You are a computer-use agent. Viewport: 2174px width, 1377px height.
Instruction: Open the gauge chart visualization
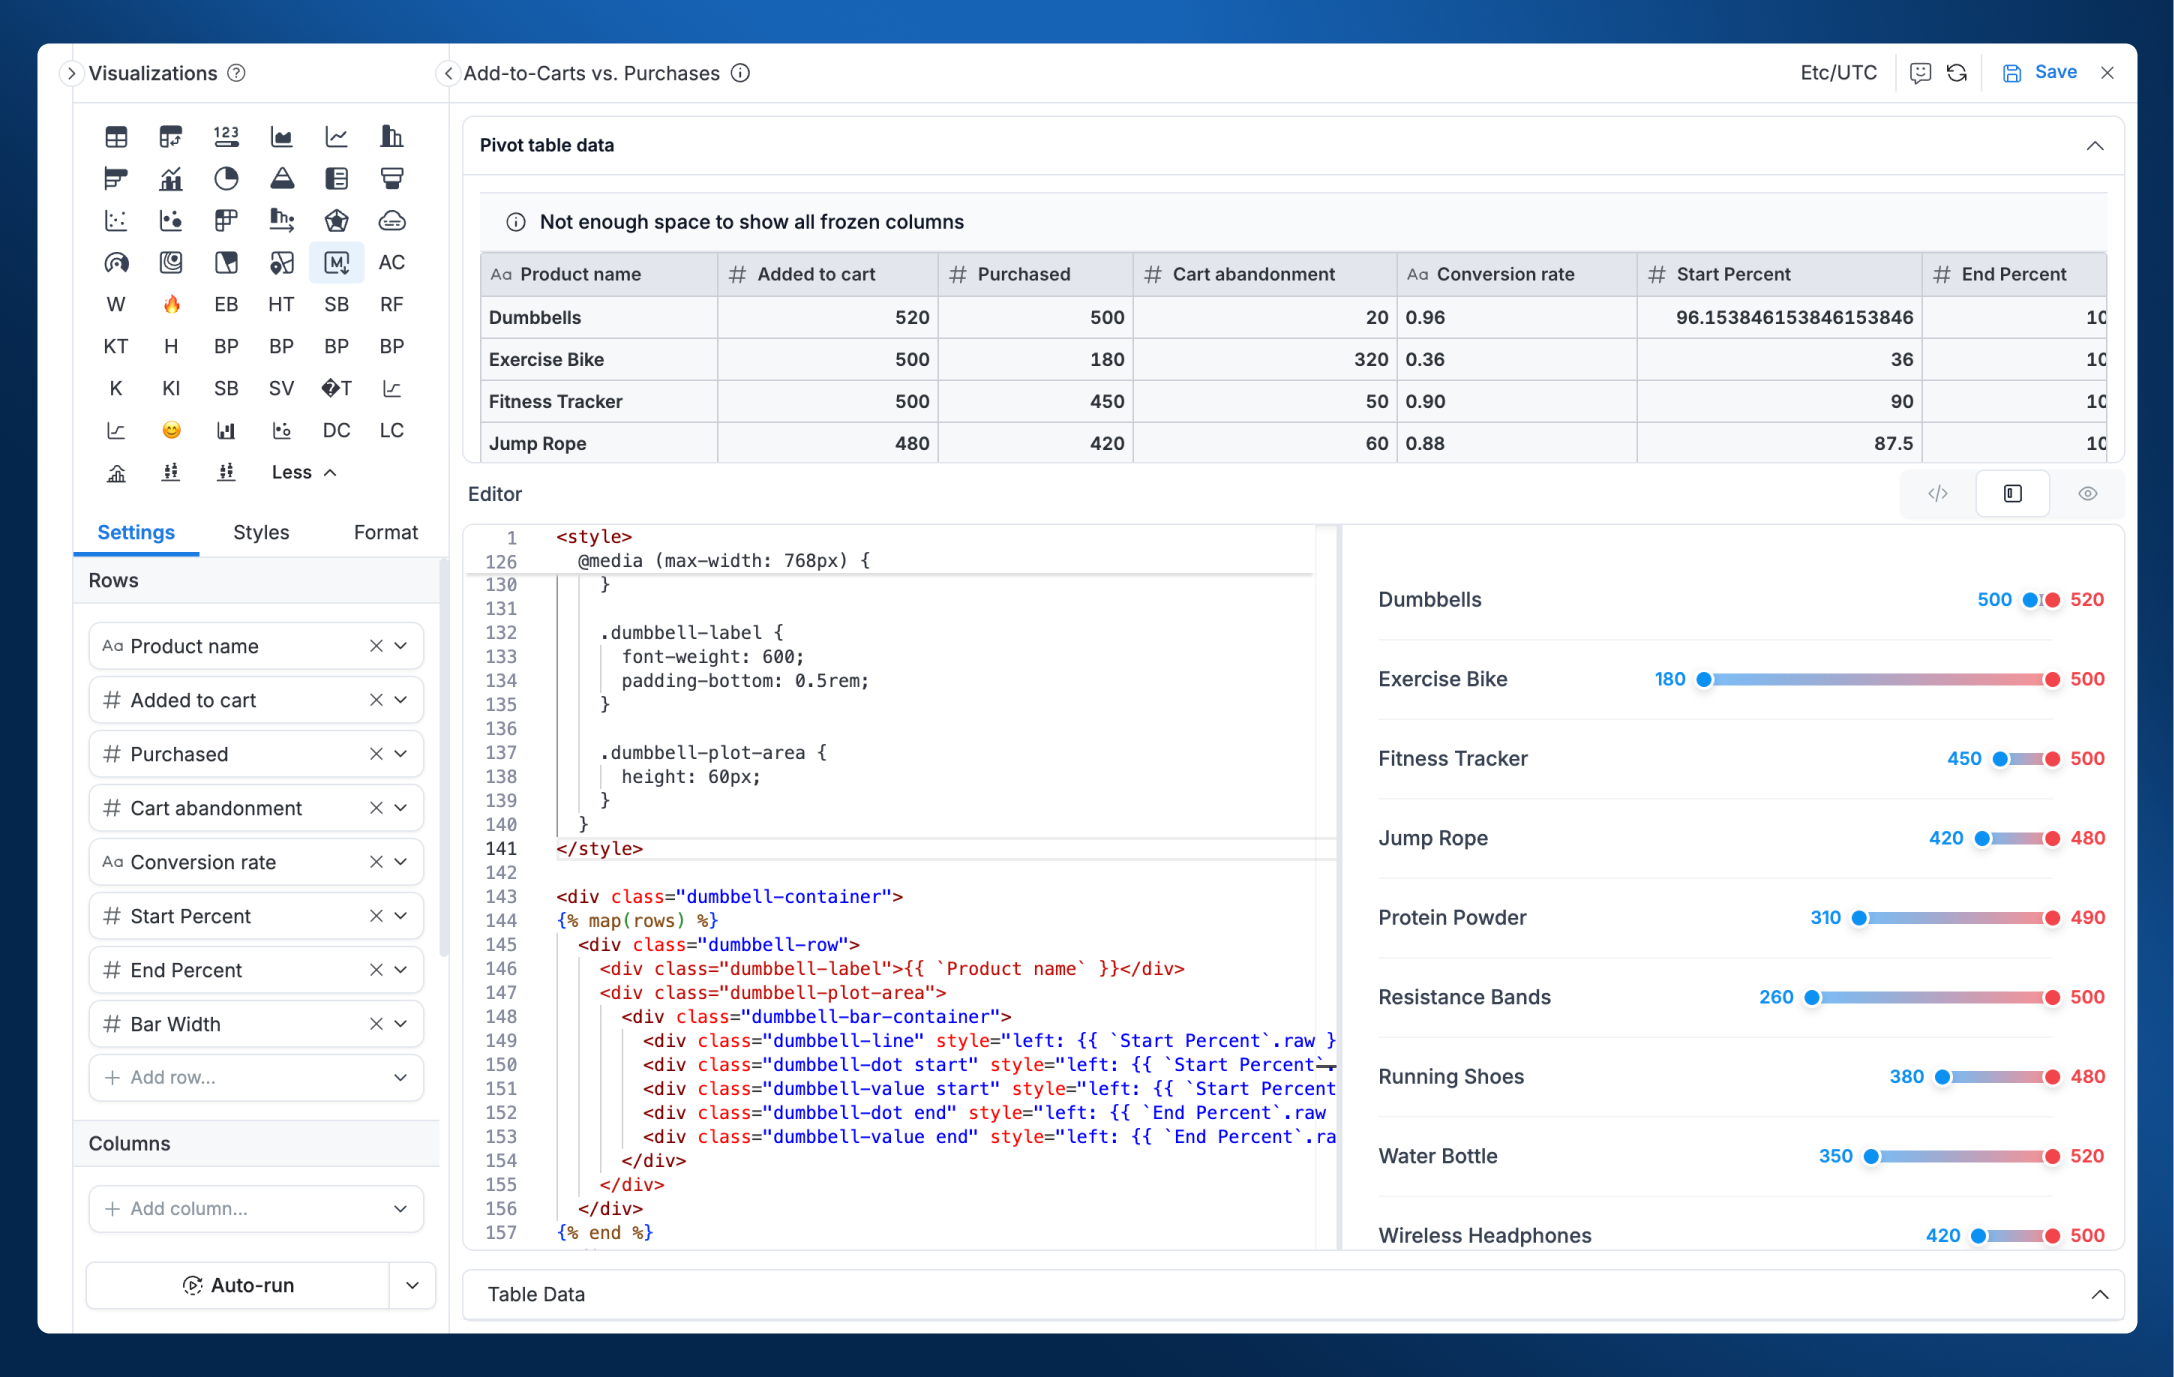click(x=116, y=262)
